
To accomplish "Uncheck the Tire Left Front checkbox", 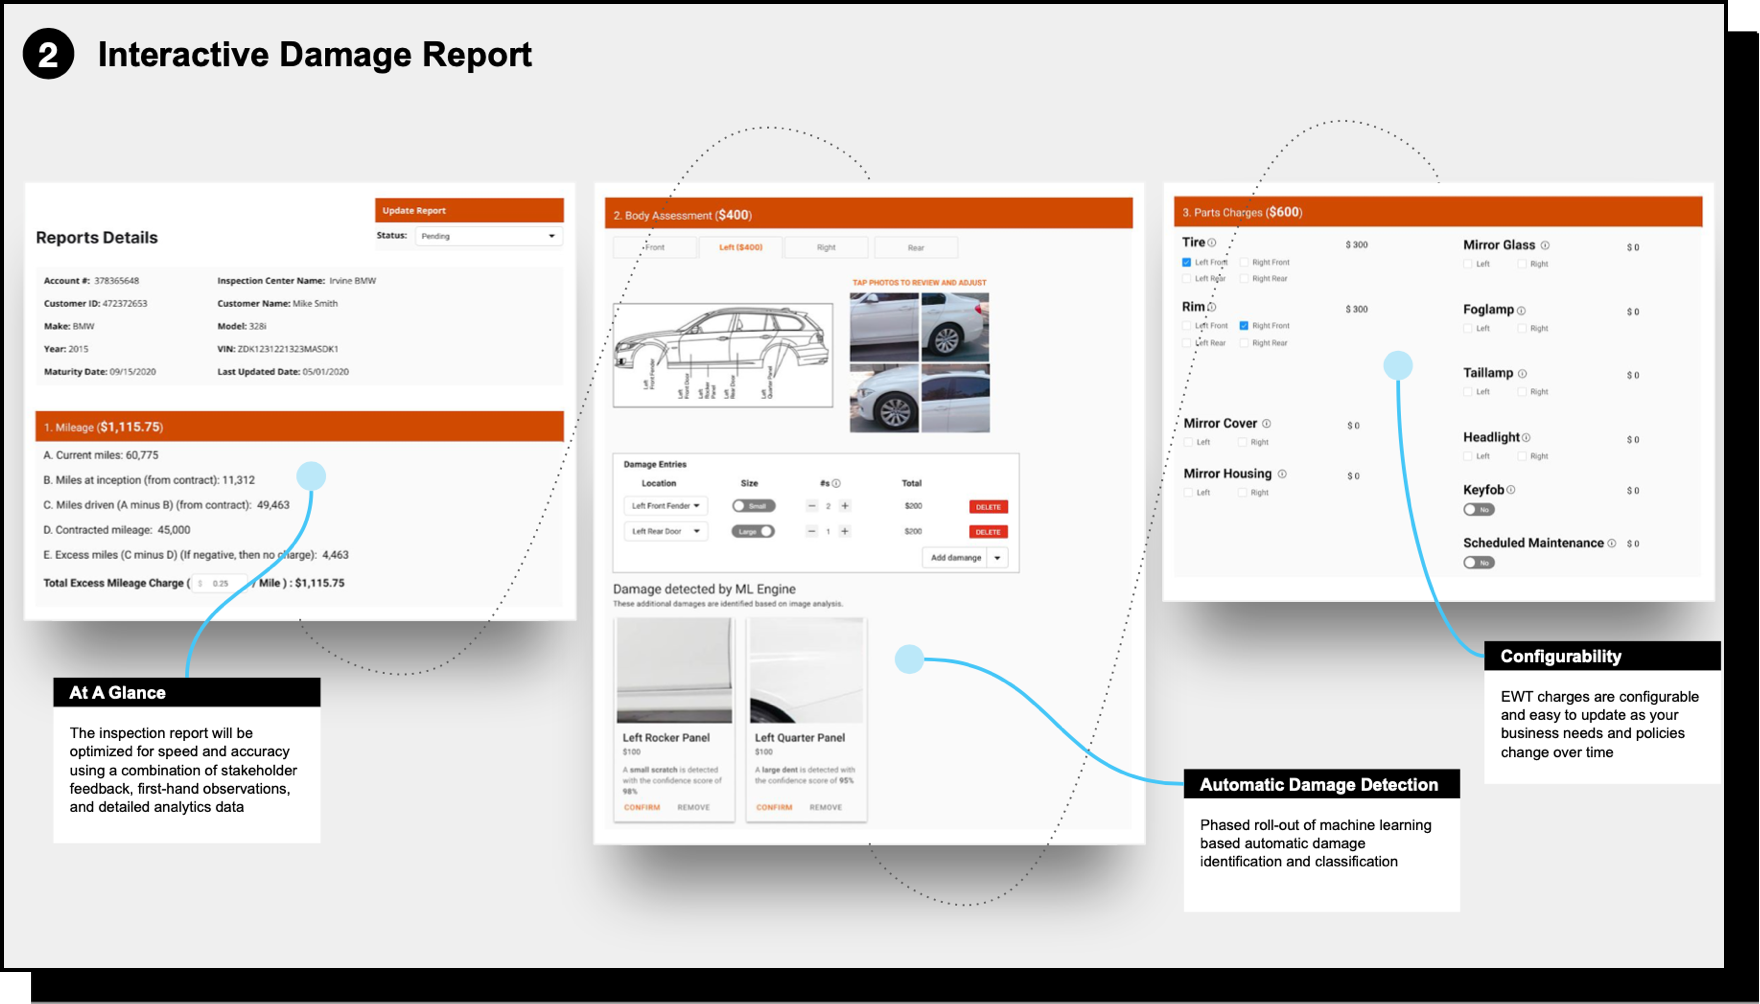I will click(x=1187, y=263).
